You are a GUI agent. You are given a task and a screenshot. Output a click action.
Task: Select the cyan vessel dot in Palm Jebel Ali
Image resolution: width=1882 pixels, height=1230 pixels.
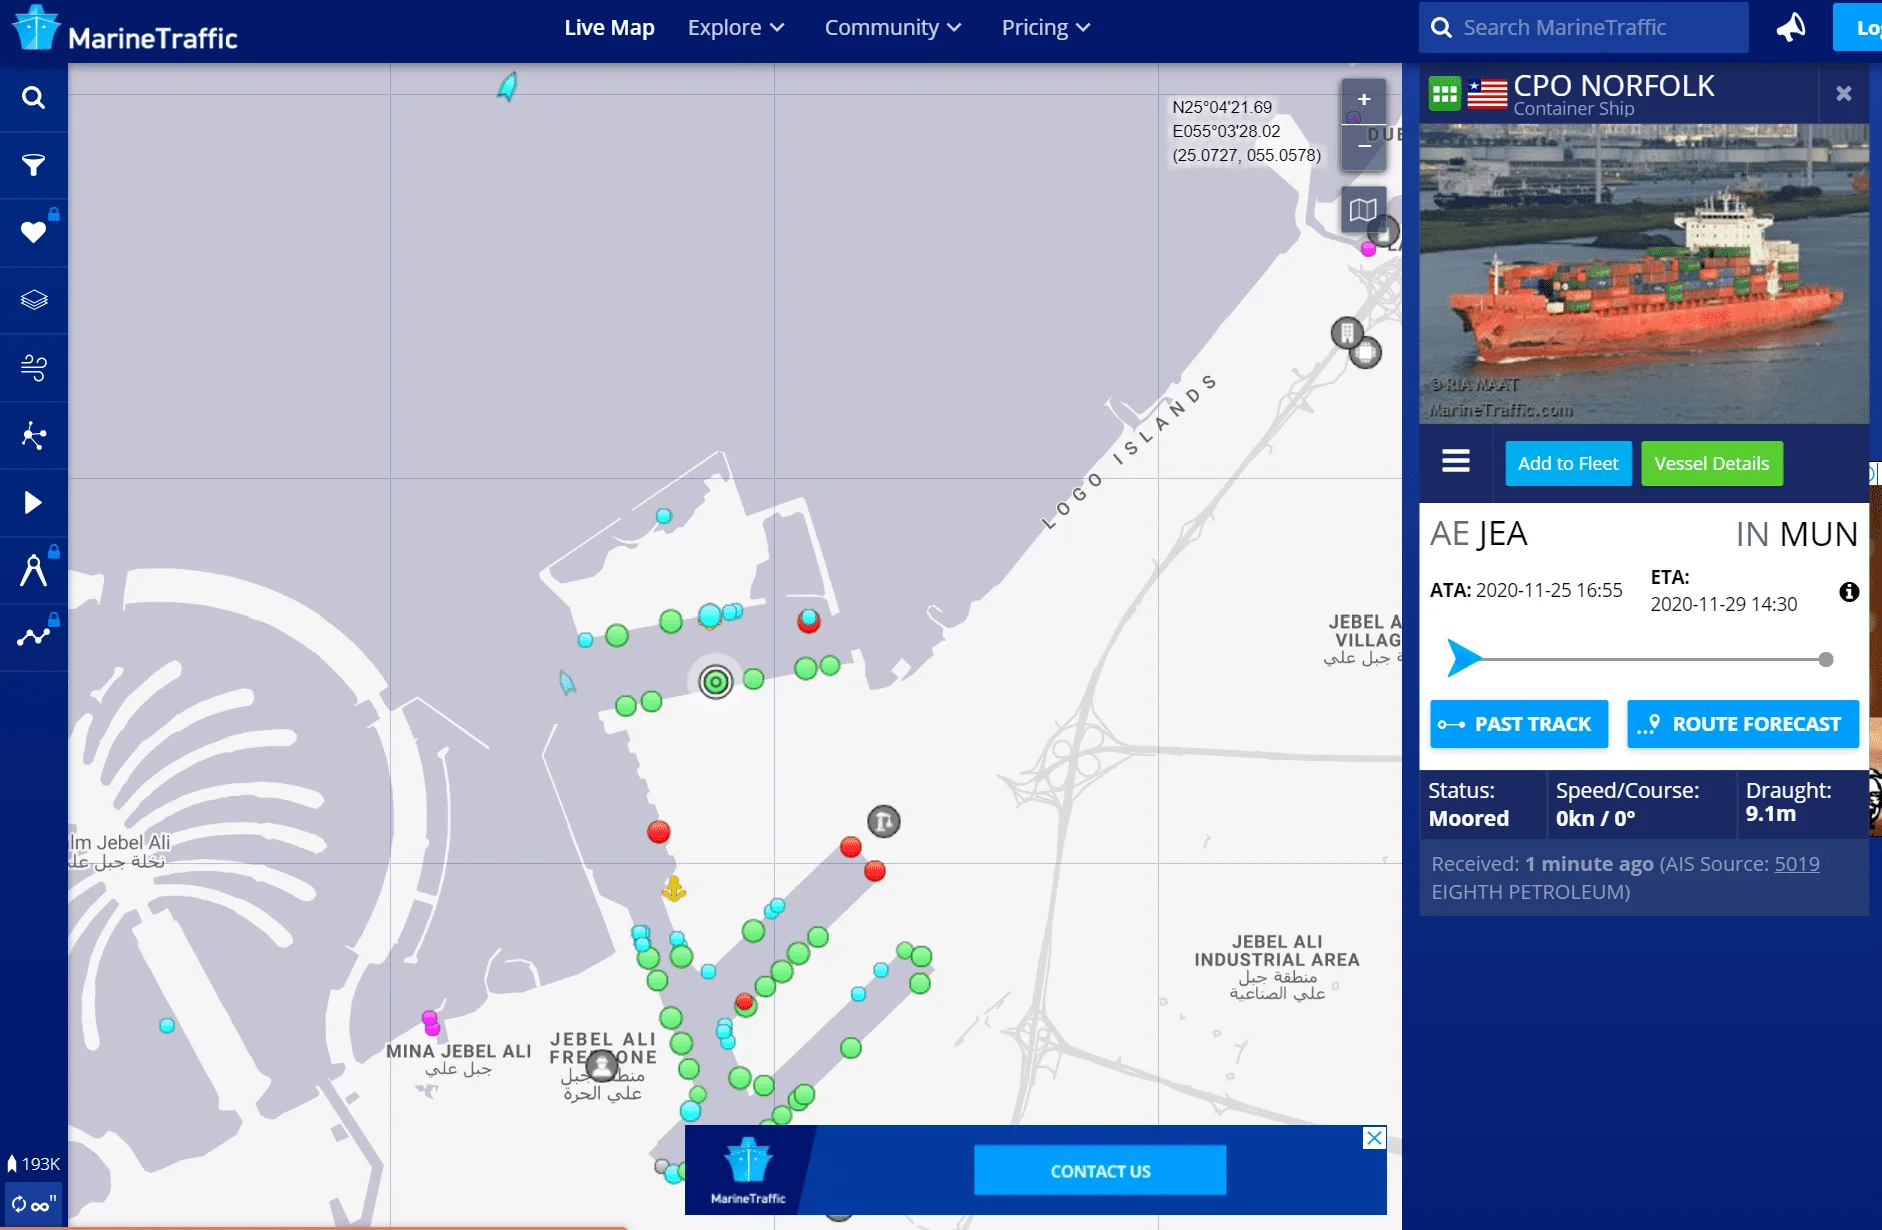(x=167, y=1025)
